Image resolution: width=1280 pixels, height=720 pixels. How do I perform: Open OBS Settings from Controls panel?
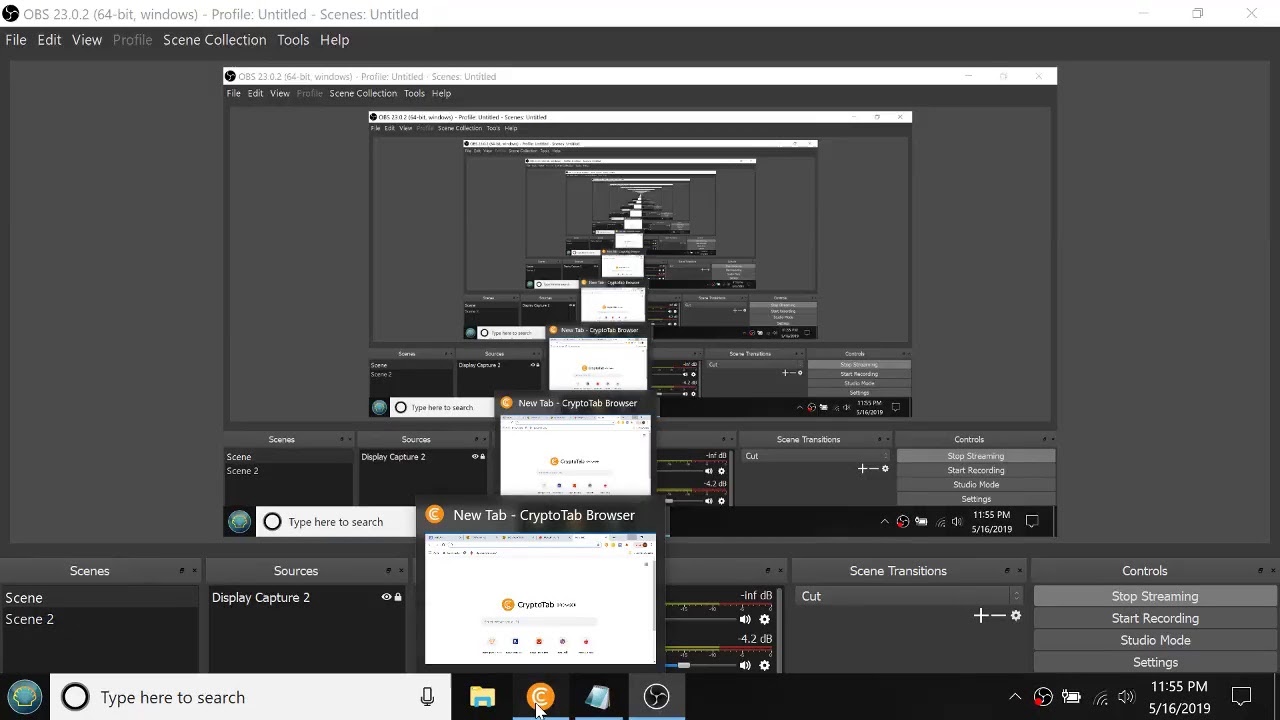click(x=1155, y=662)
